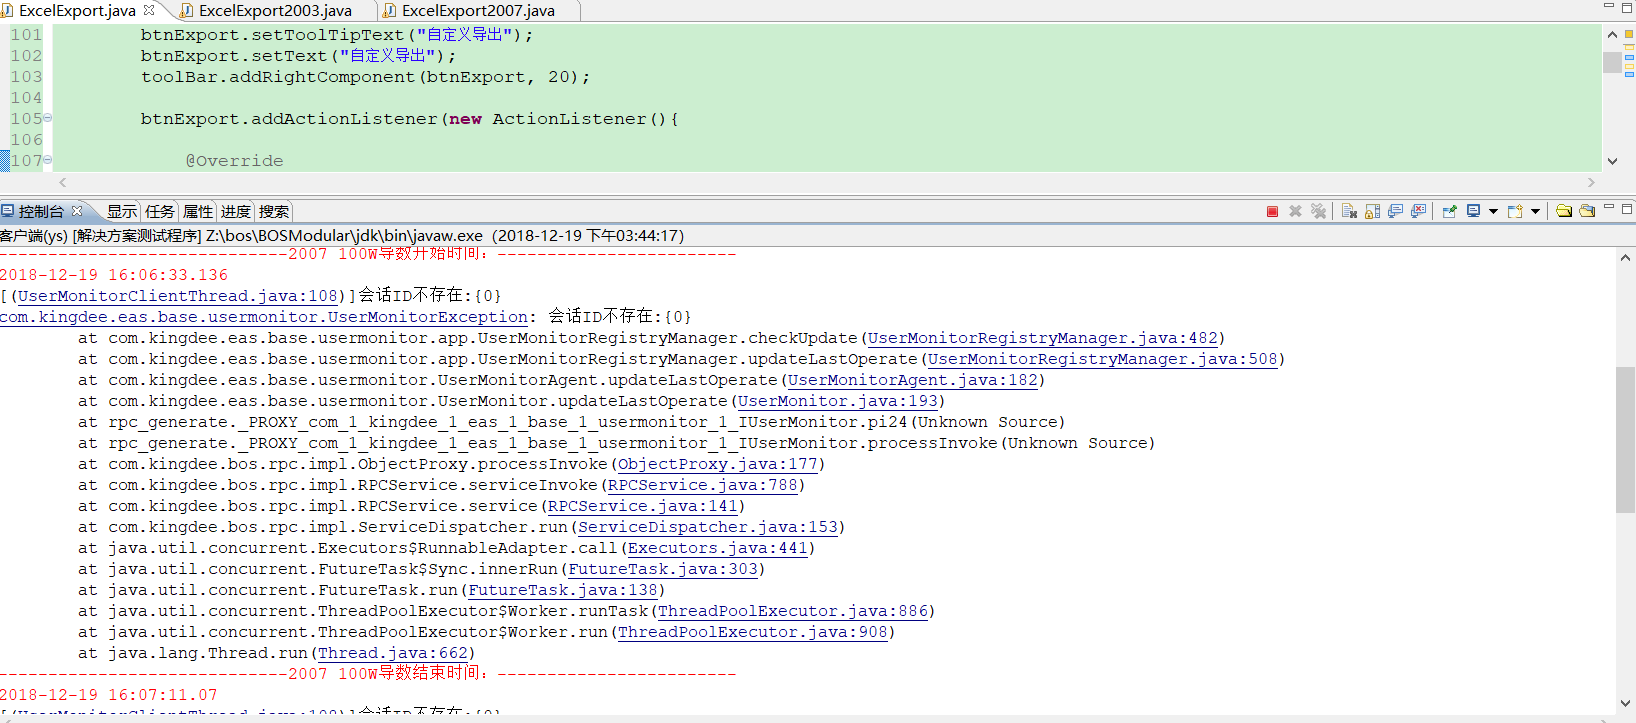Open UserMonitorAgent.java:182 link
This screenshot has width=1636, height=723.
pos(913,380)
